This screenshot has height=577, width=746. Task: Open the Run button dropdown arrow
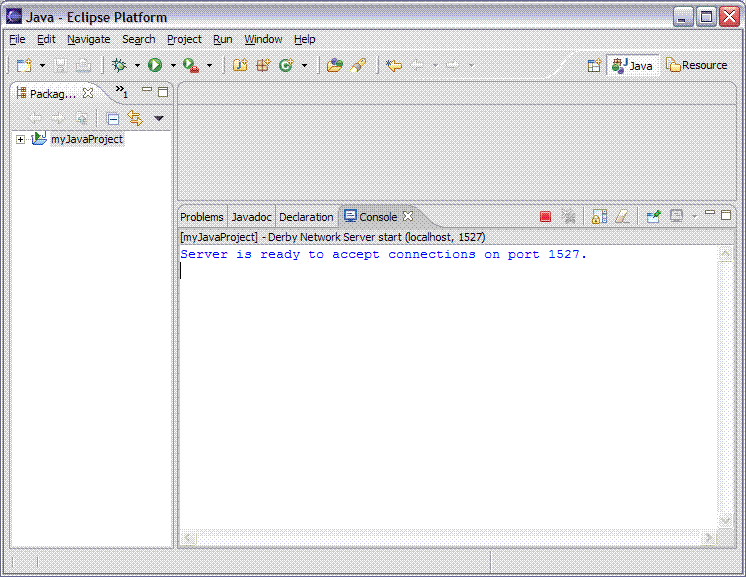point(173,66)
